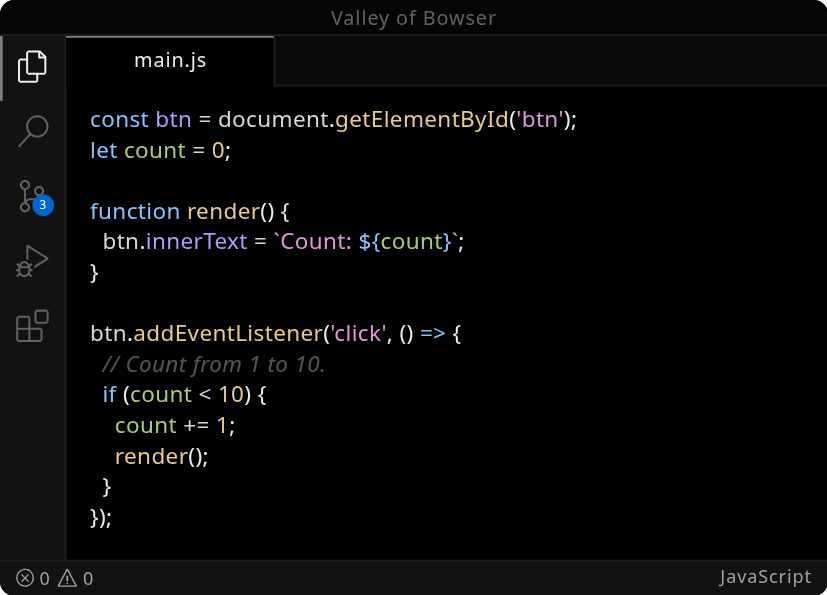Click the empty area of the tab bar
This screenshot has height=595, width=827.
(x=550, y=60)
